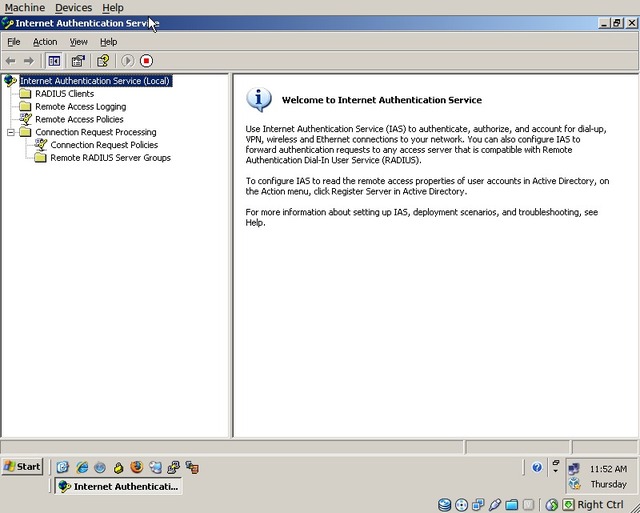Collapse the Connection Request Processing node

click(x=11, y=132)
